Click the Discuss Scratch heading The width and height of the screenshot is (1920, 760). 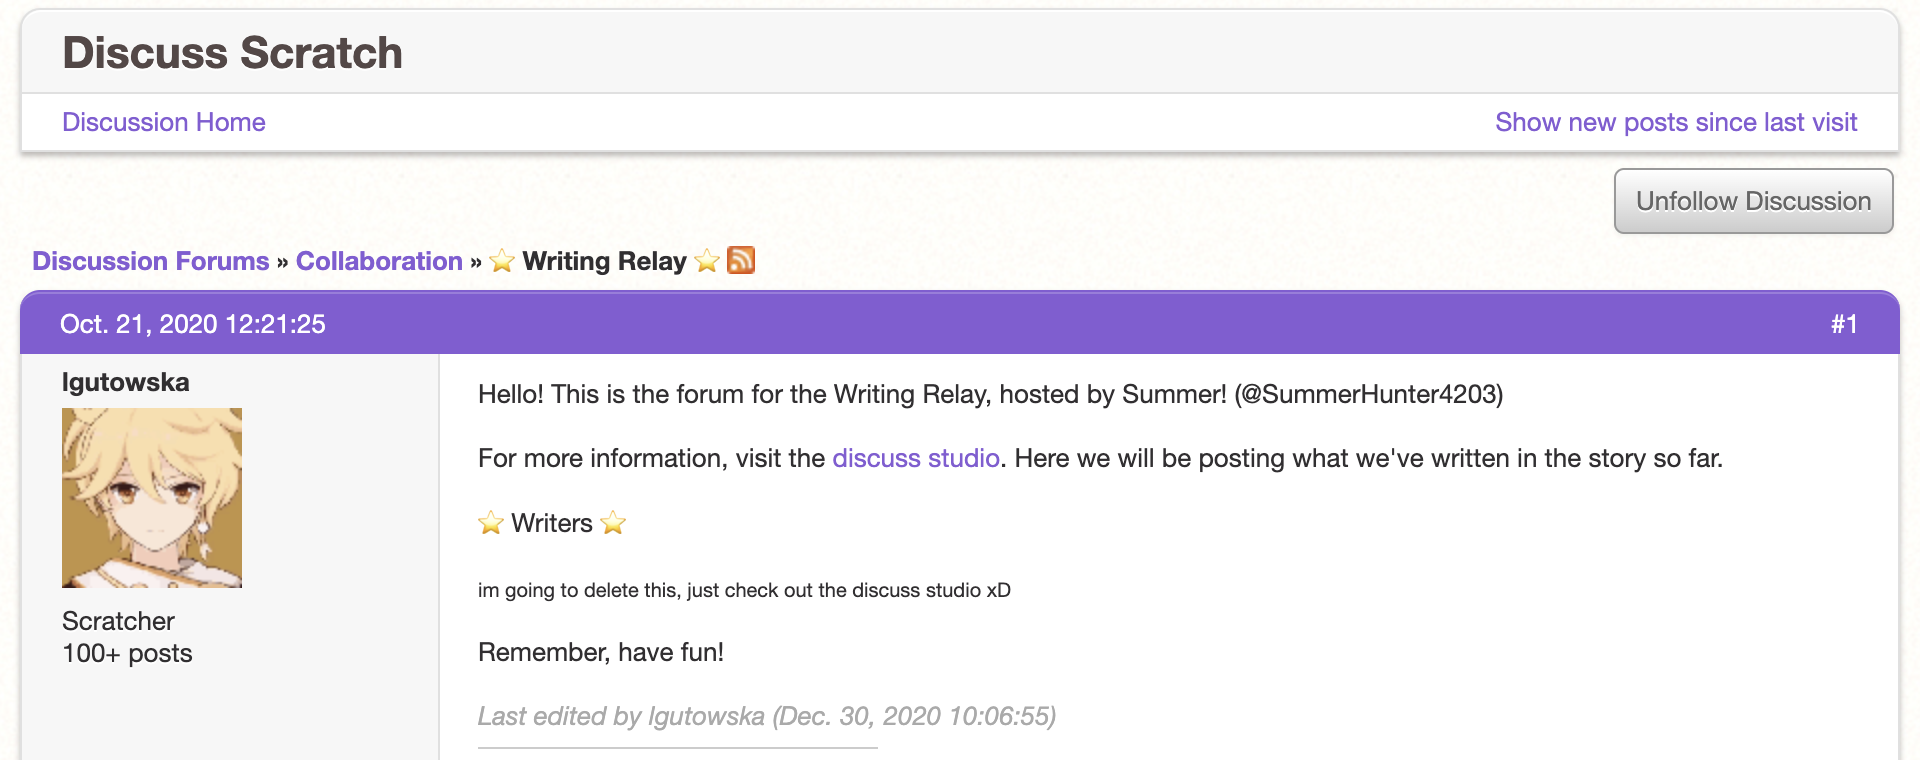232,53
